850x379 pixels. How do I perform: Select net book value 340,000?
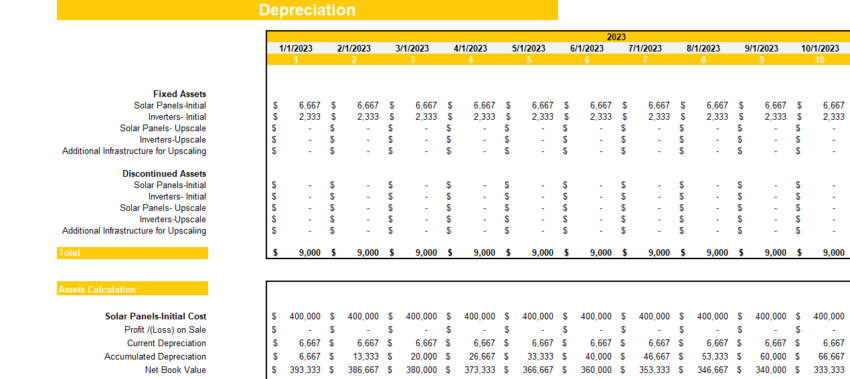(x=771, y=370)
